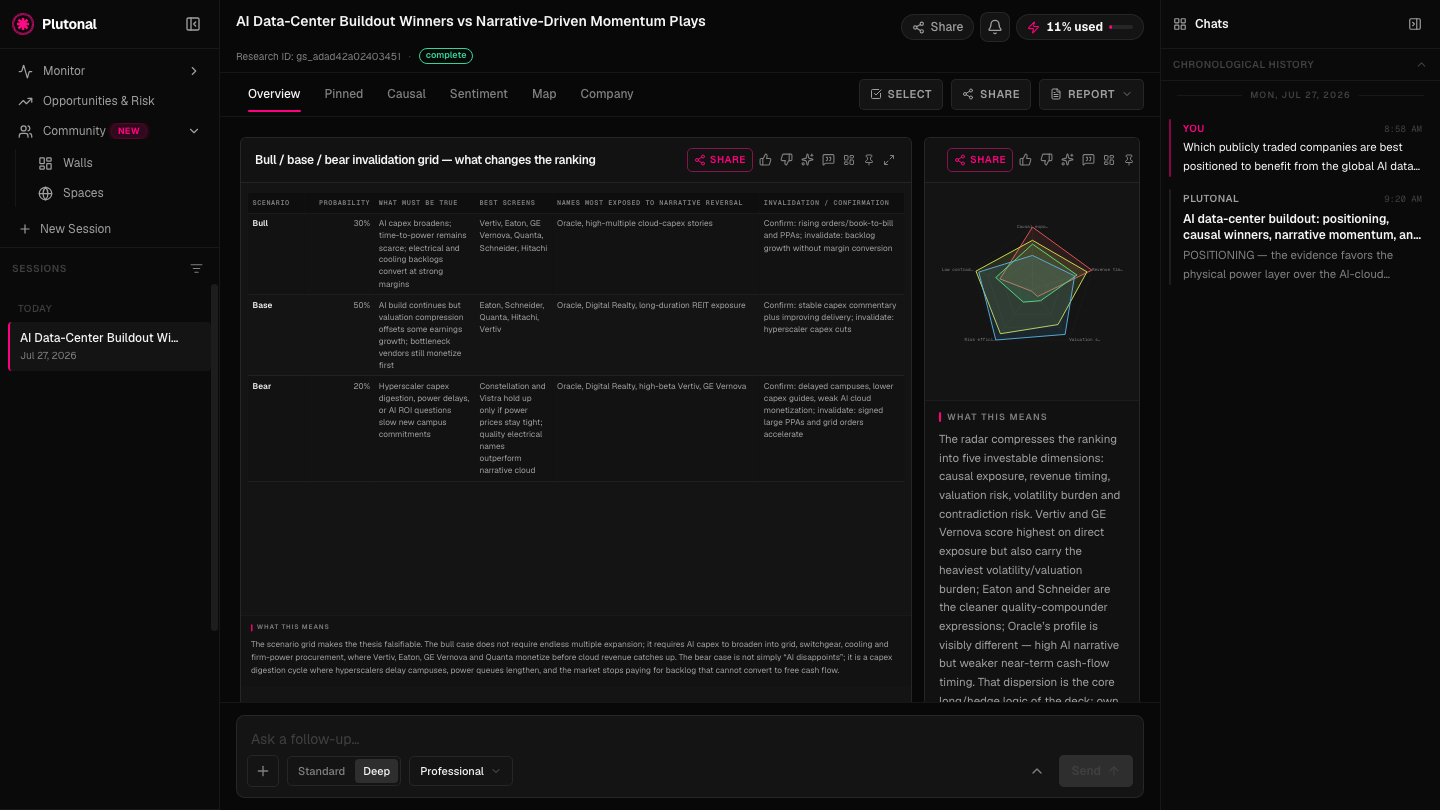Share the invalidation grid card
The width and height of the screenshot is (1440, 810).
pos(720,160)
